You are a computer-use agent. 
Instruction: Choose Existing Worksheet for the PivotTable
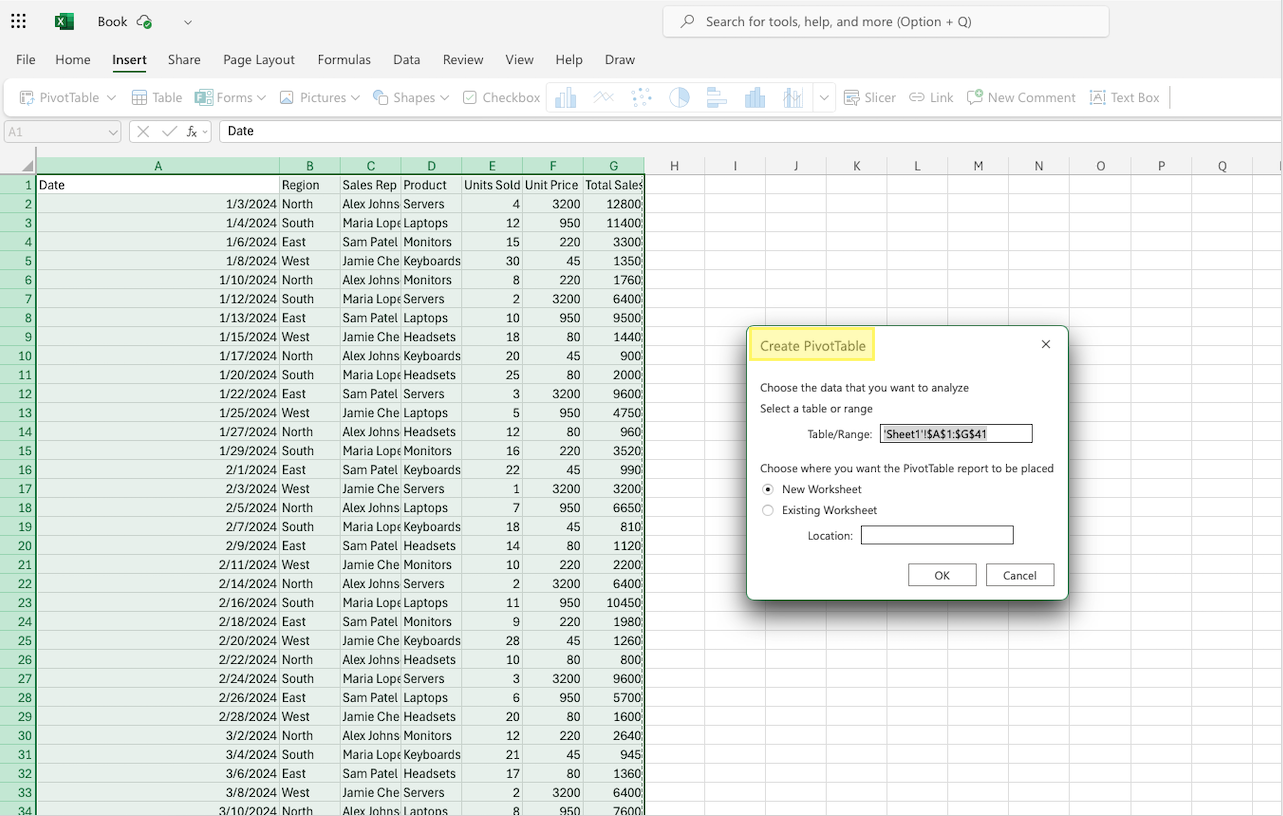tap(767, 510)
